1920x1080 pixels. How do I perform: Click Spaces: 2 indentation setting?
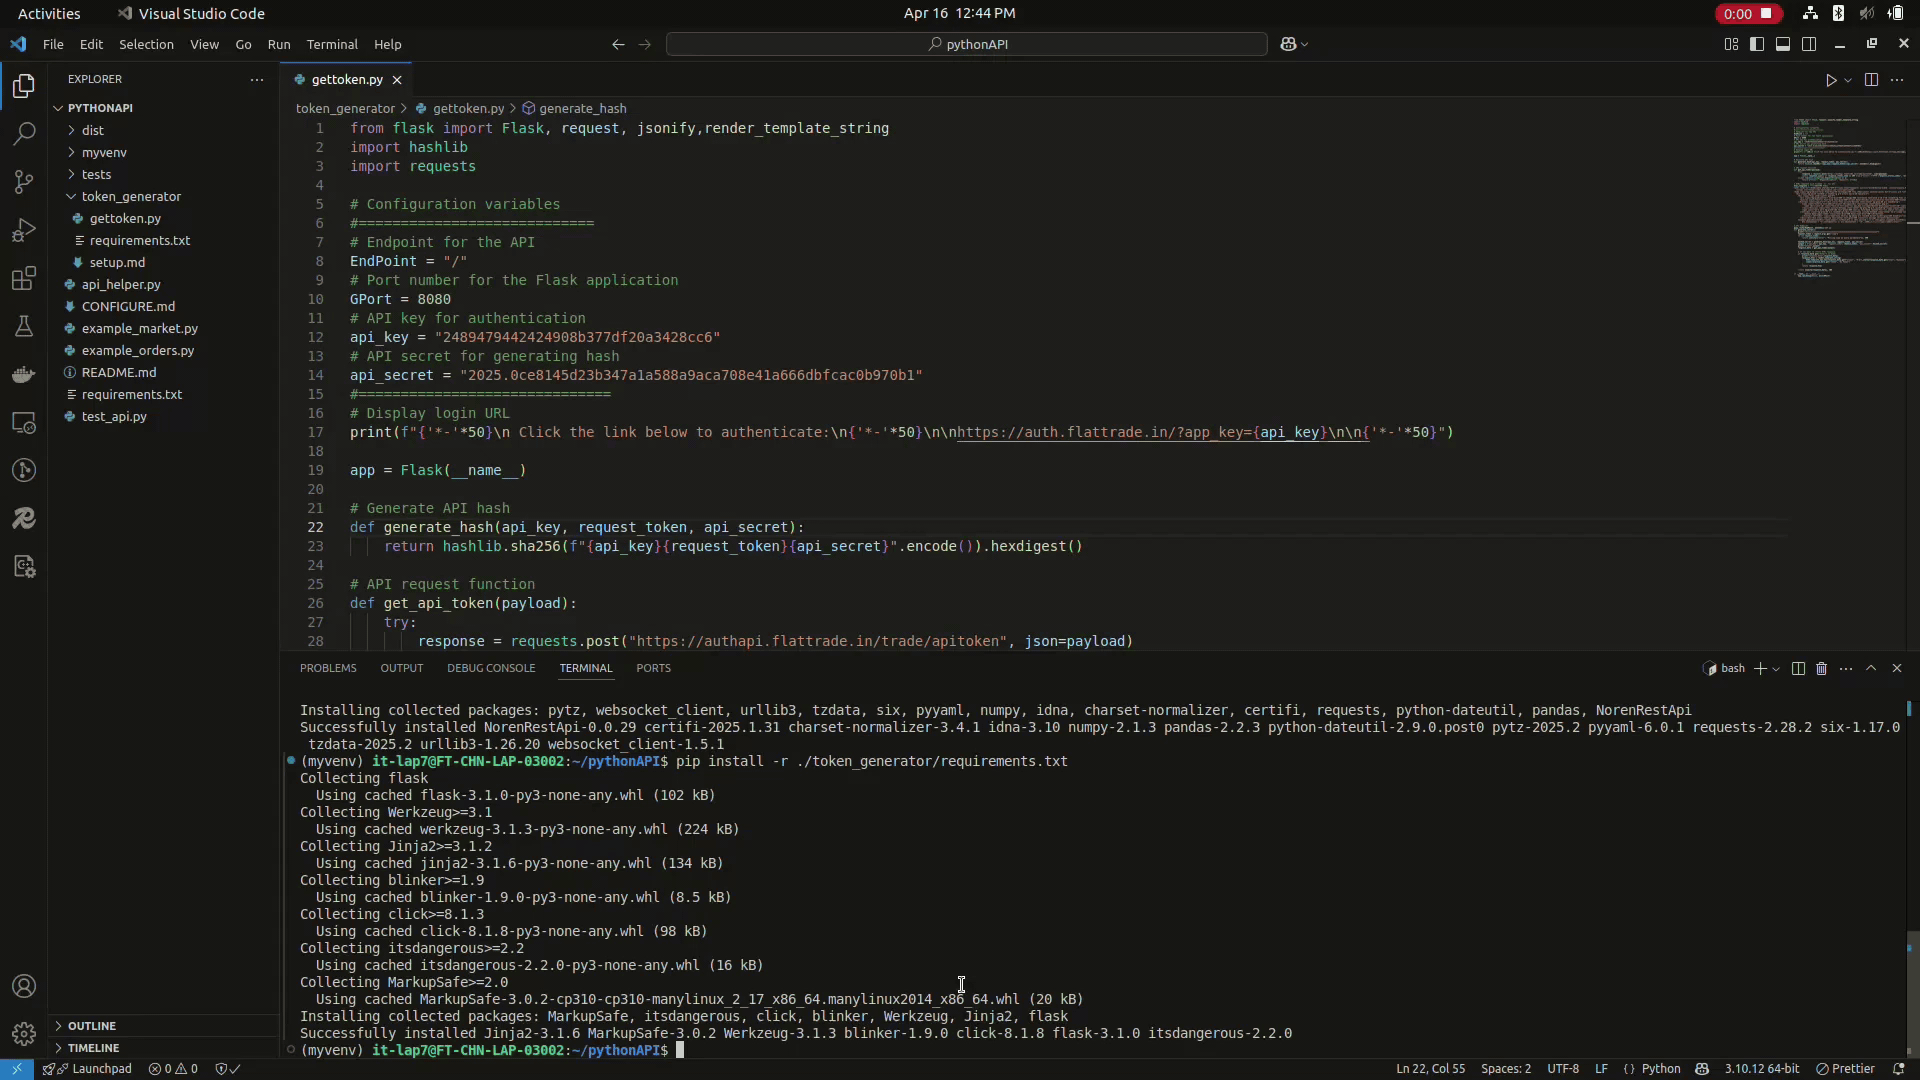[x=1506, y=1069]
